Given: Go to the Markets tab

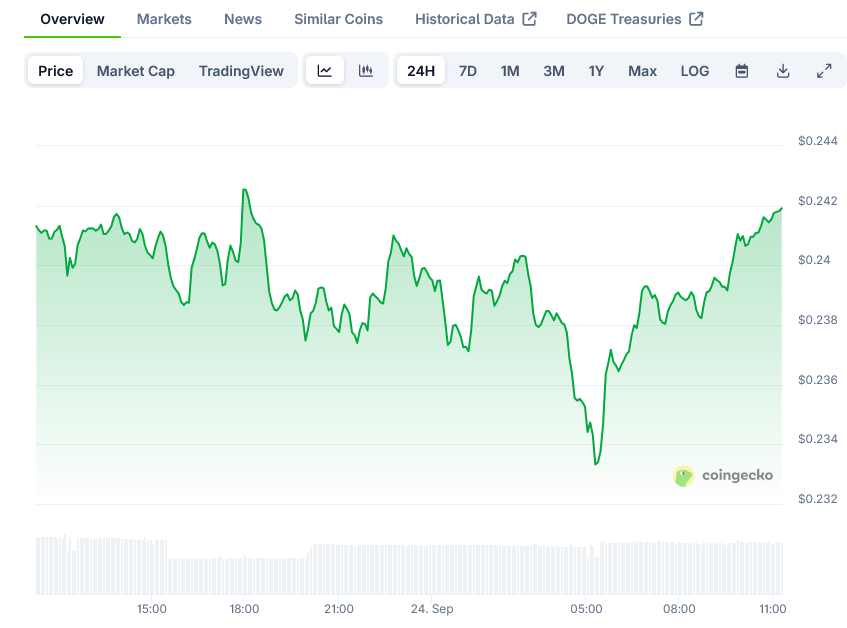Looking at the screenshot, I should point(164,19).
